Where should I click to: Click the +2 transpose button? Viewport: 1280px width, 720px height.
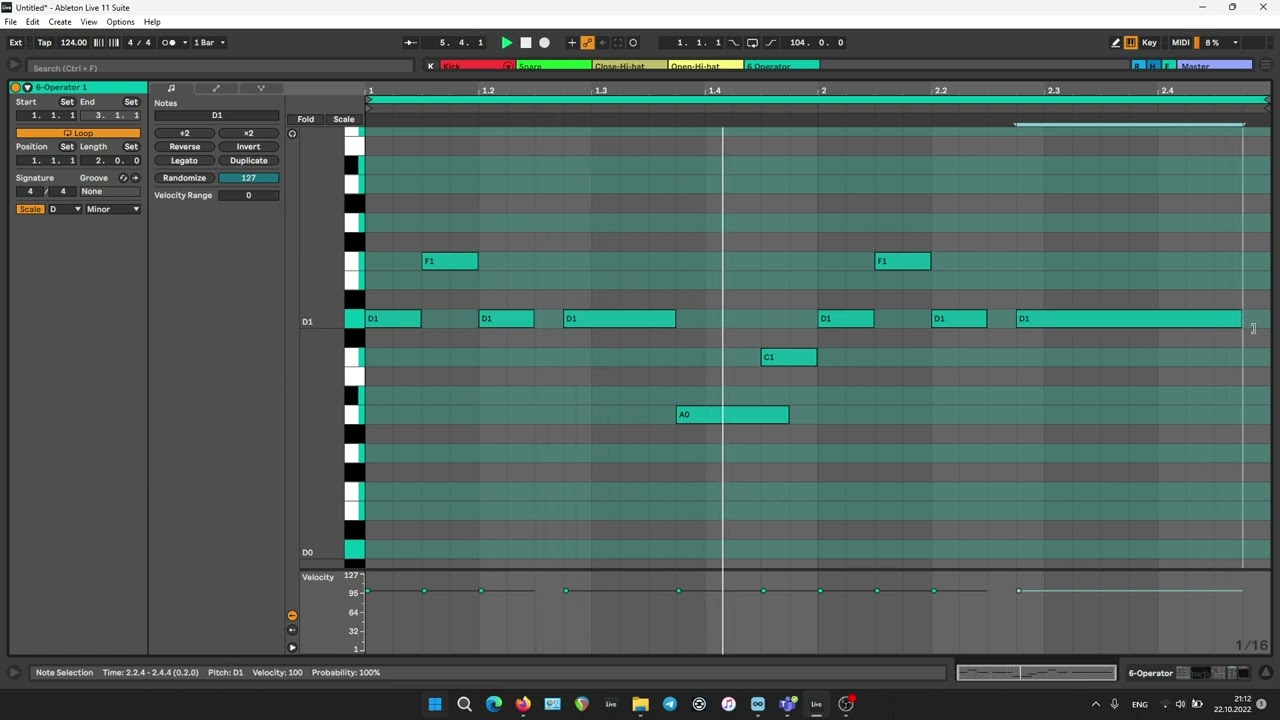(x=184, y=133)
